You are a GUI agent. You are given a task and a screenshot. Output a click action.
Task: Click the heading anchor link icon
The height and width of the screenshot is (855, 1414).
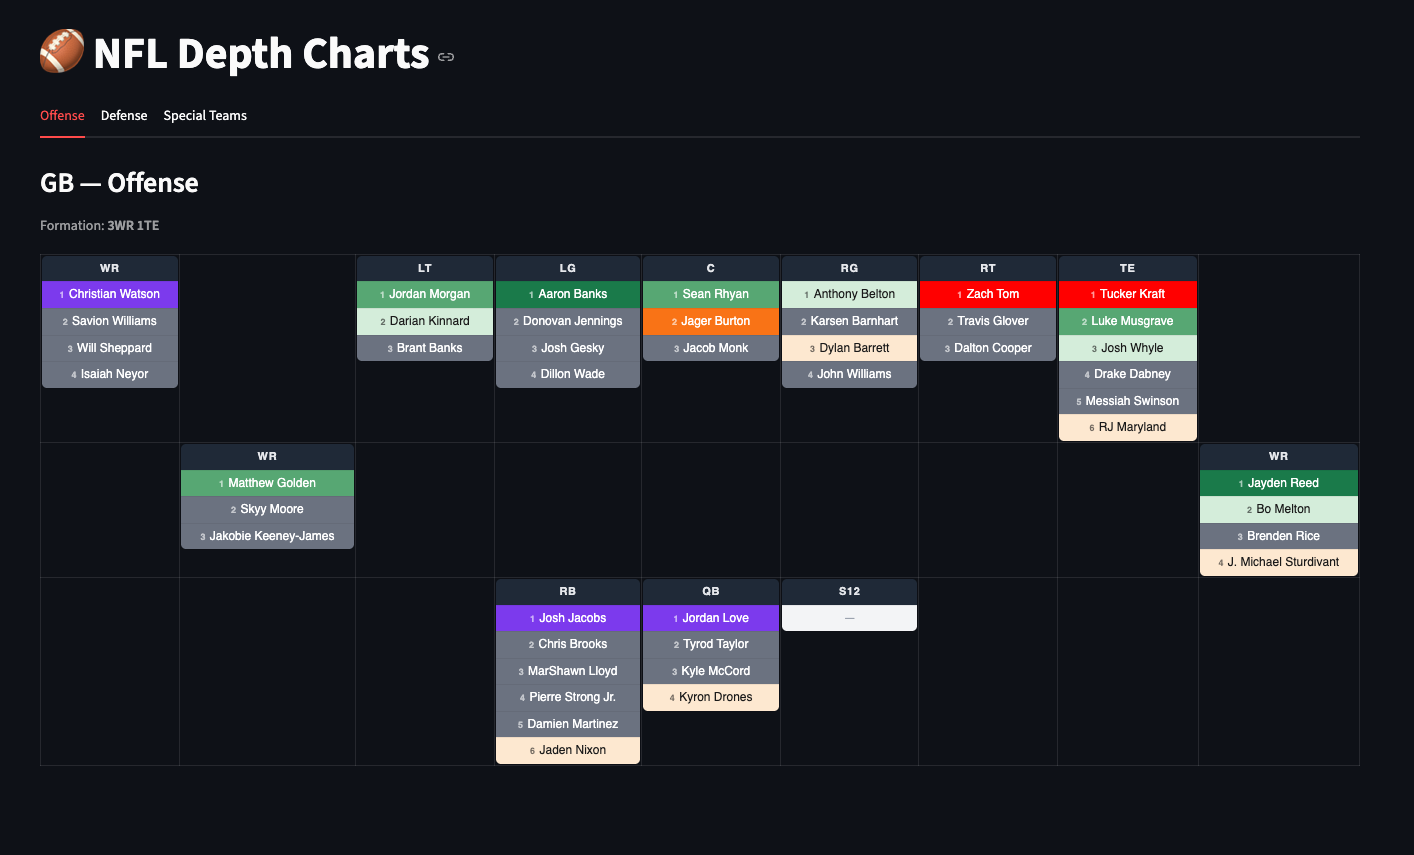(446, 57)
